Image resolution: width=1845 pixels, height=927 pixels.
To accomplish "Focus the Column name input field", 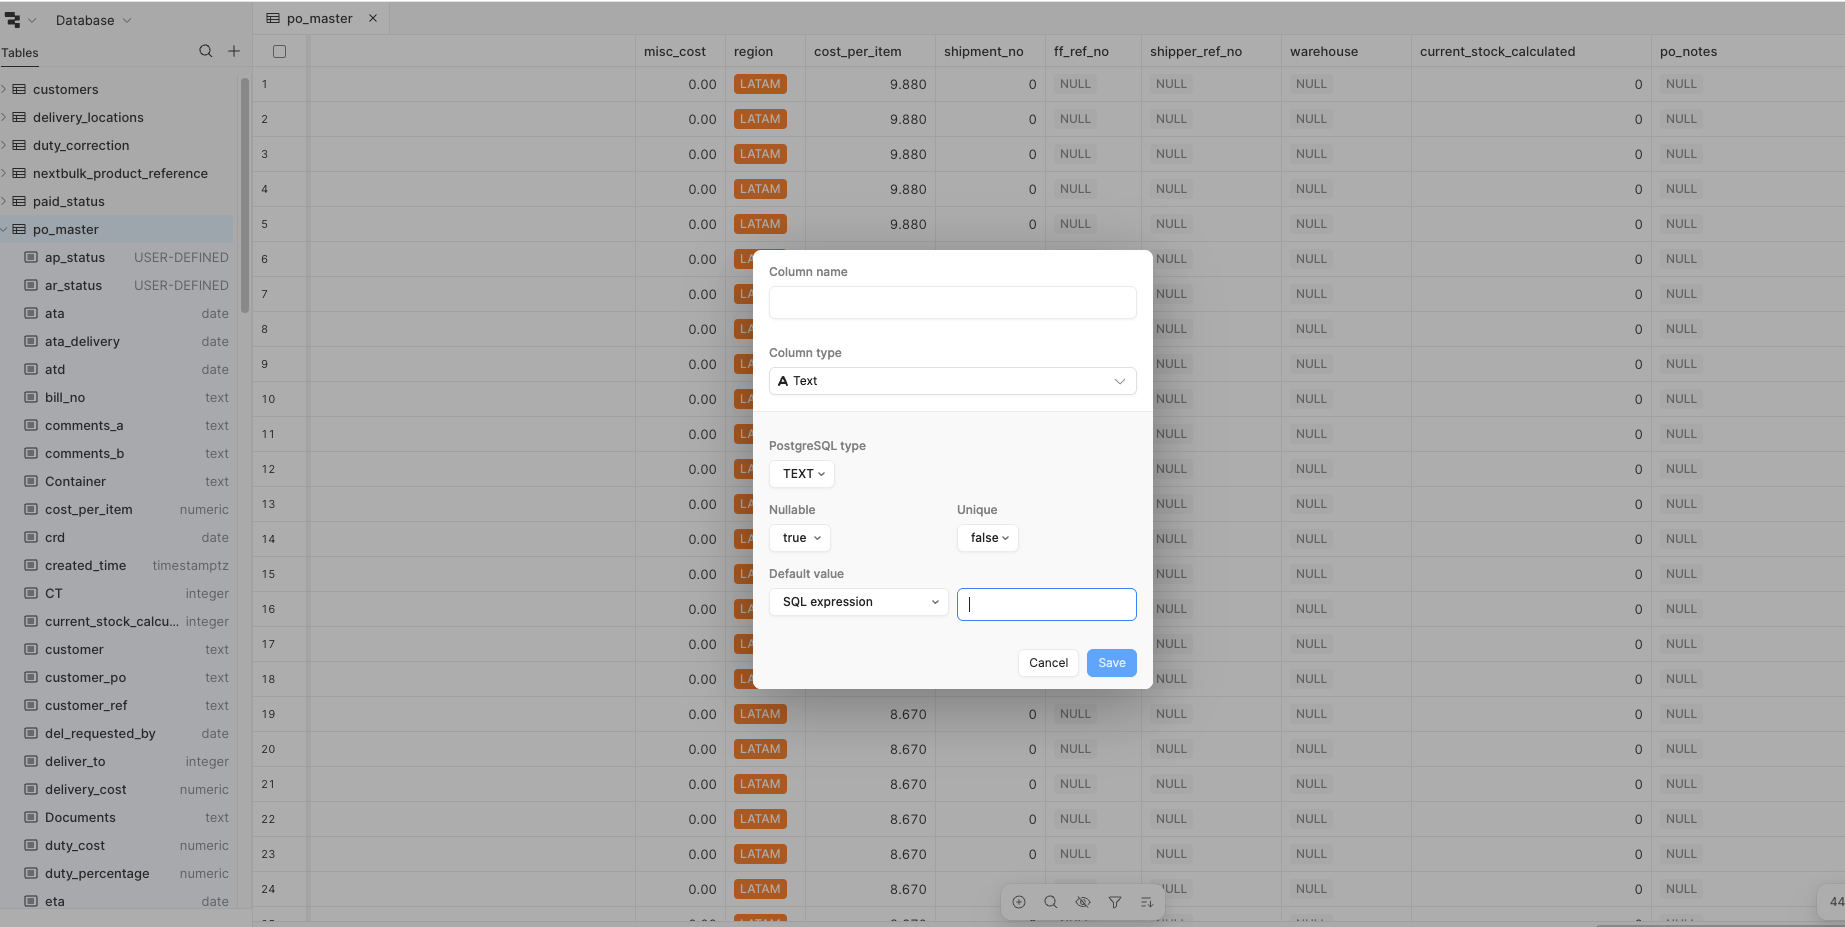I will (x=952, y=303).
